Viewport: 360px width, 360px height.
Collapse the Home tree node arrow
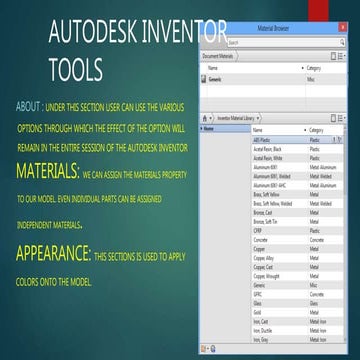(x=201, y=129)
